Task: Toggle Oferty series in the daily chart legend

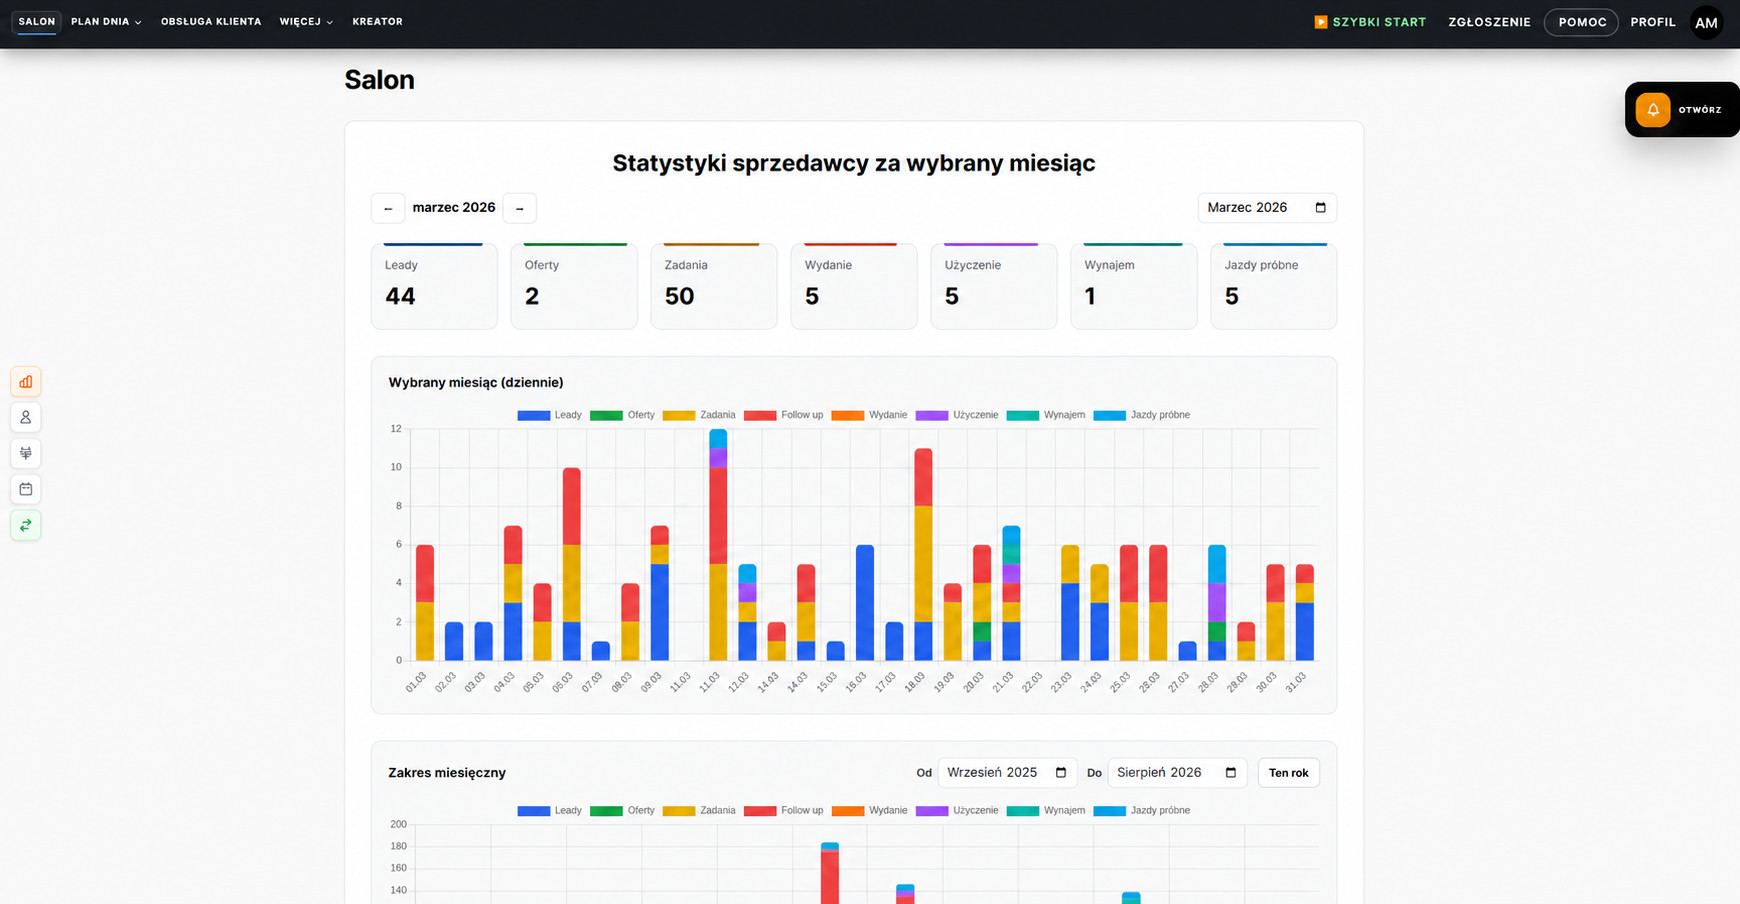Action: [622, 415]
